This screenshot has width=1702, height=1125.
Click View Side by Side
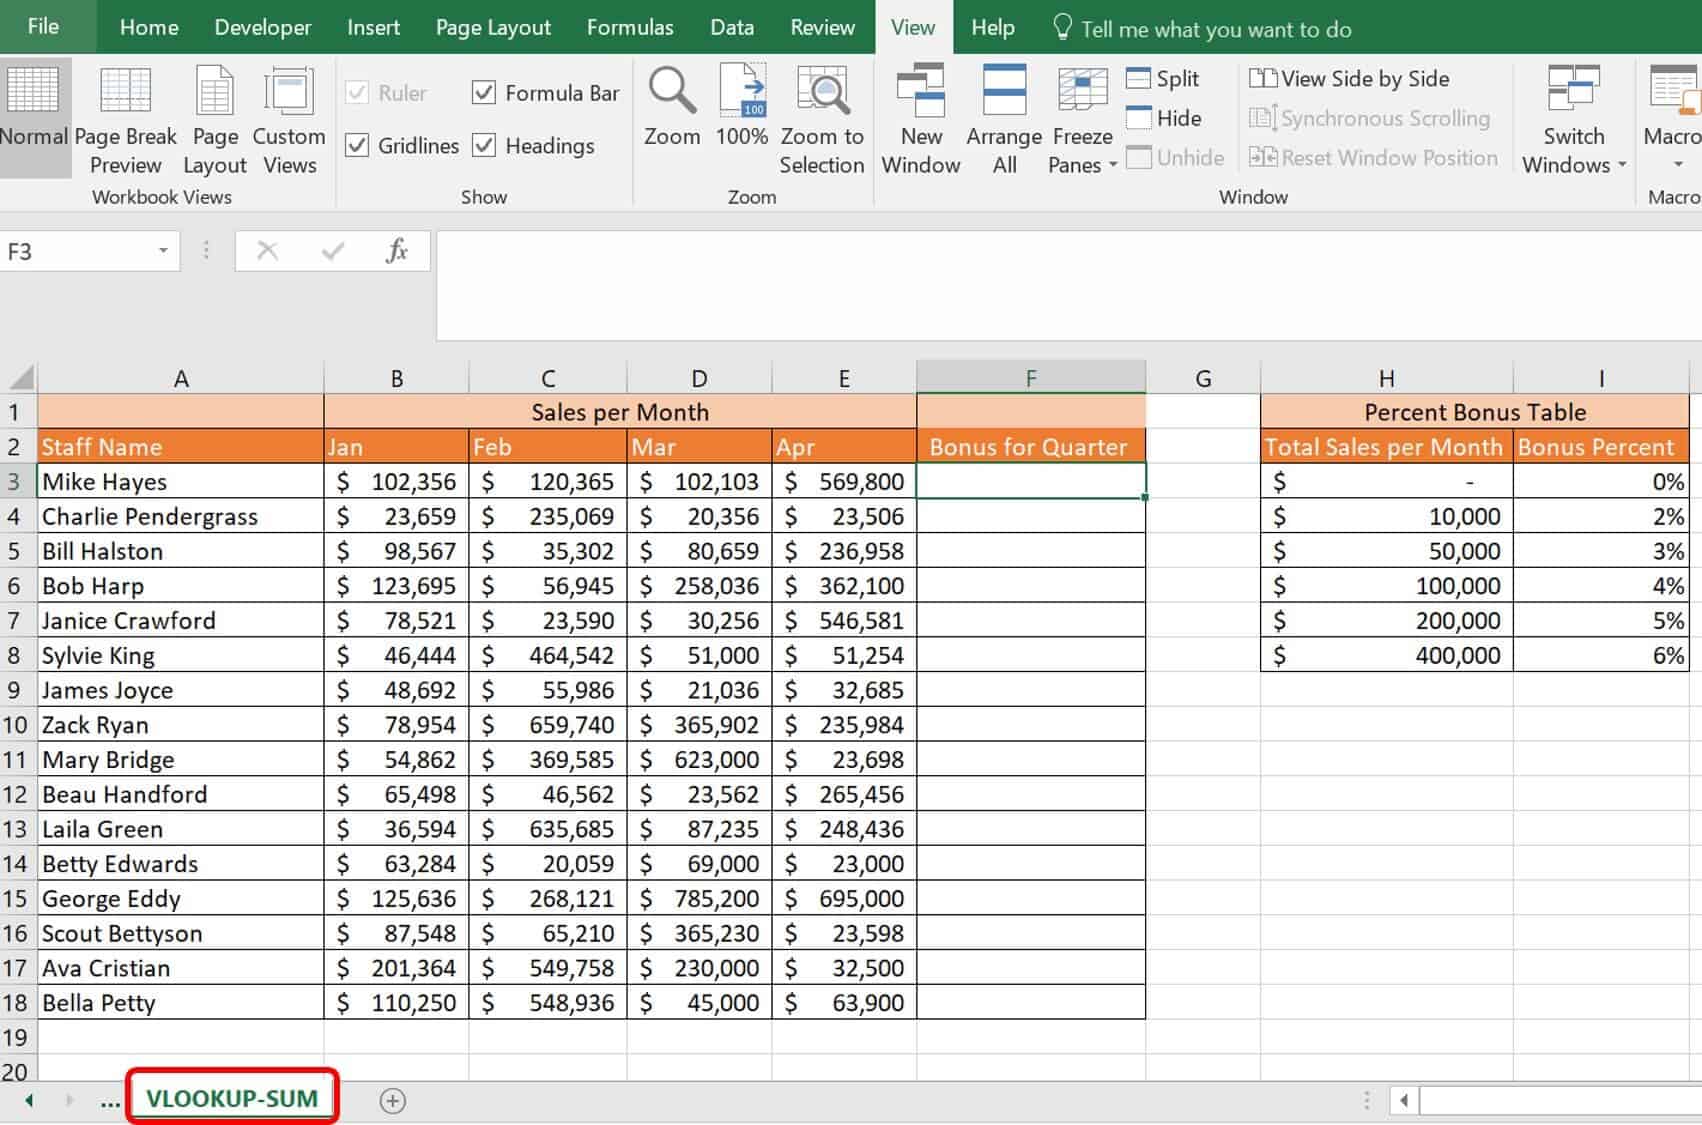(1350, 79)
